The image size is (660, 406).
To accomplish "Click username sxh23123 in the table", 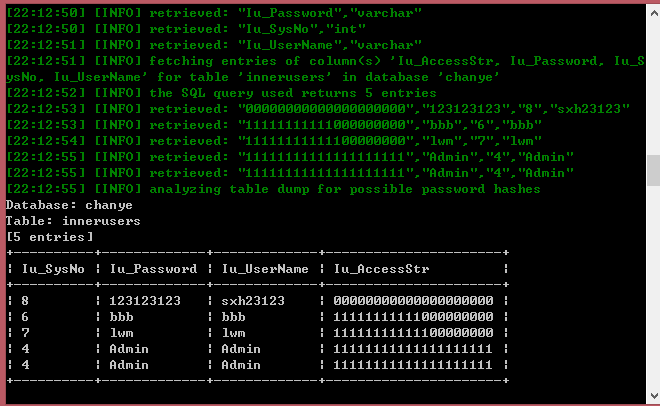I will click(253, 301).
